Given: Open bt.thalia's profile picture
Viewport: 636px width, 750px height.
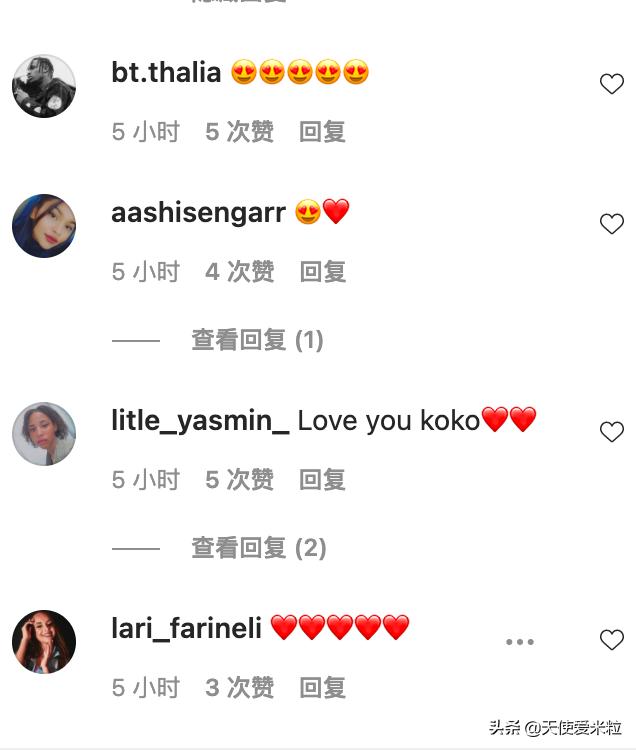Looking at the screenshot, I should pos(44,86).
